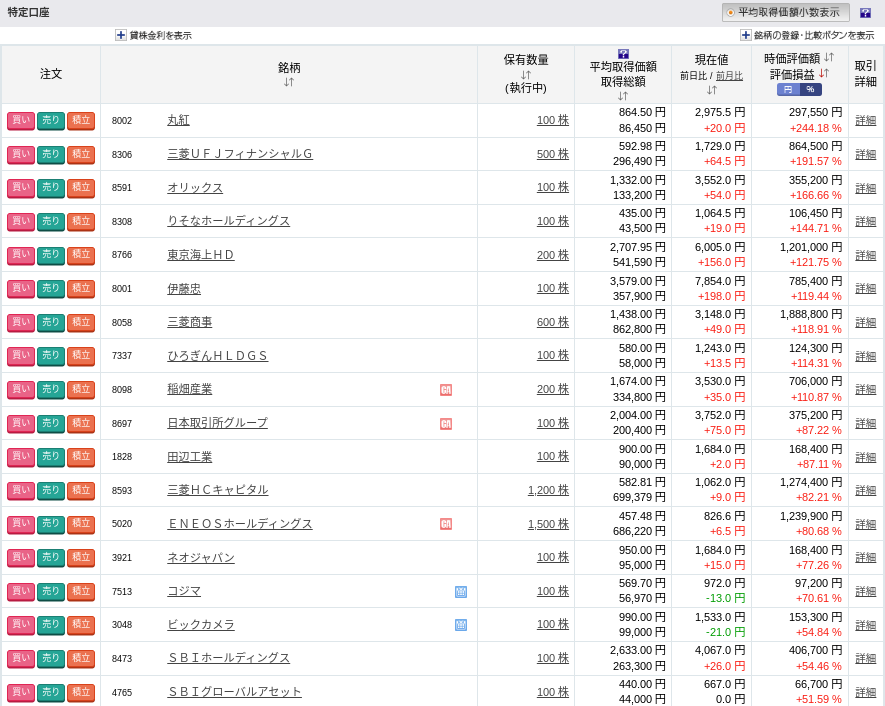Open help icon beside decimal display toggle
The image size is (885, 706).
pyautogui.click(x=865, y=12)
